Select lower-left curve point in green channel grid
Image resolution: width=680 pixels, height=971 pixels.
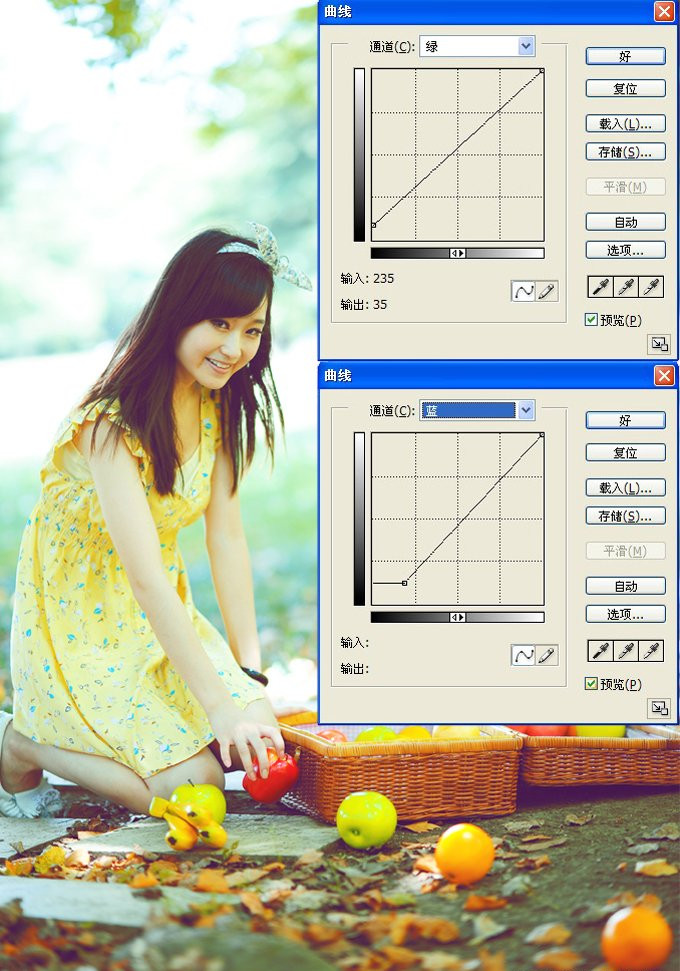tap(373, 225)
